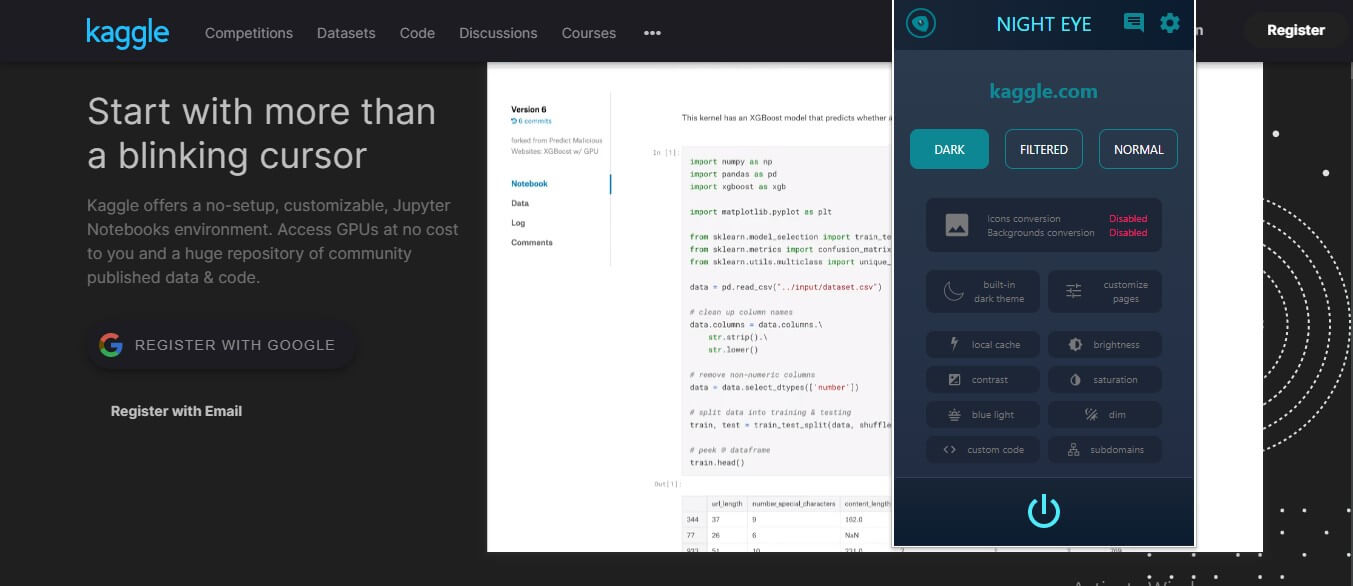This screenshot has height=586, width=1353.
Task: Open the contrast adjustment option
Action: point(983,380)
